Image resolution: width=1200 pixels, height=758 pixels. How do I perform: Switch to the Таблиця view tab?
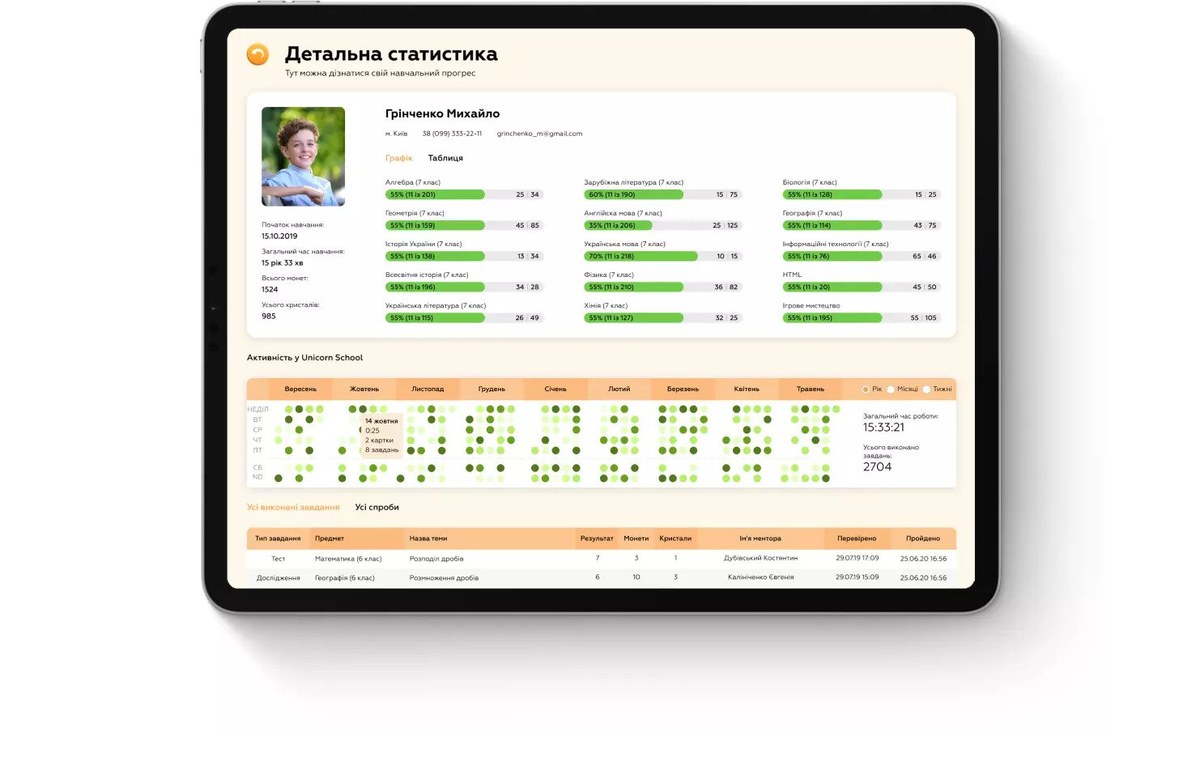click(445, 158)
